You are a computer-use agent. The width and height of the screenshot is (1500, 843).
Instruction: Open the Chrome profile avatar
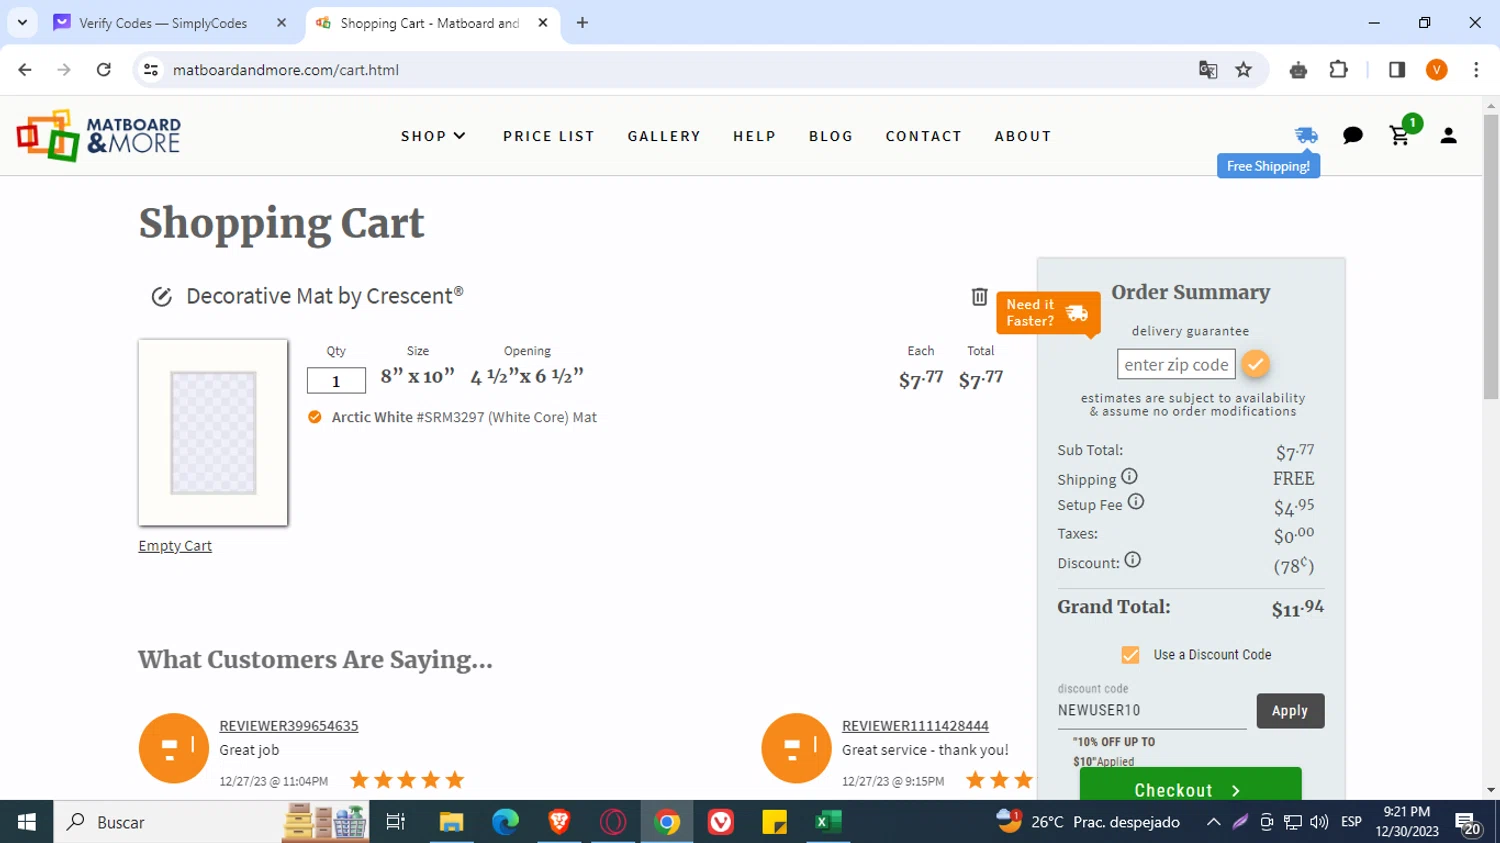1437,69
